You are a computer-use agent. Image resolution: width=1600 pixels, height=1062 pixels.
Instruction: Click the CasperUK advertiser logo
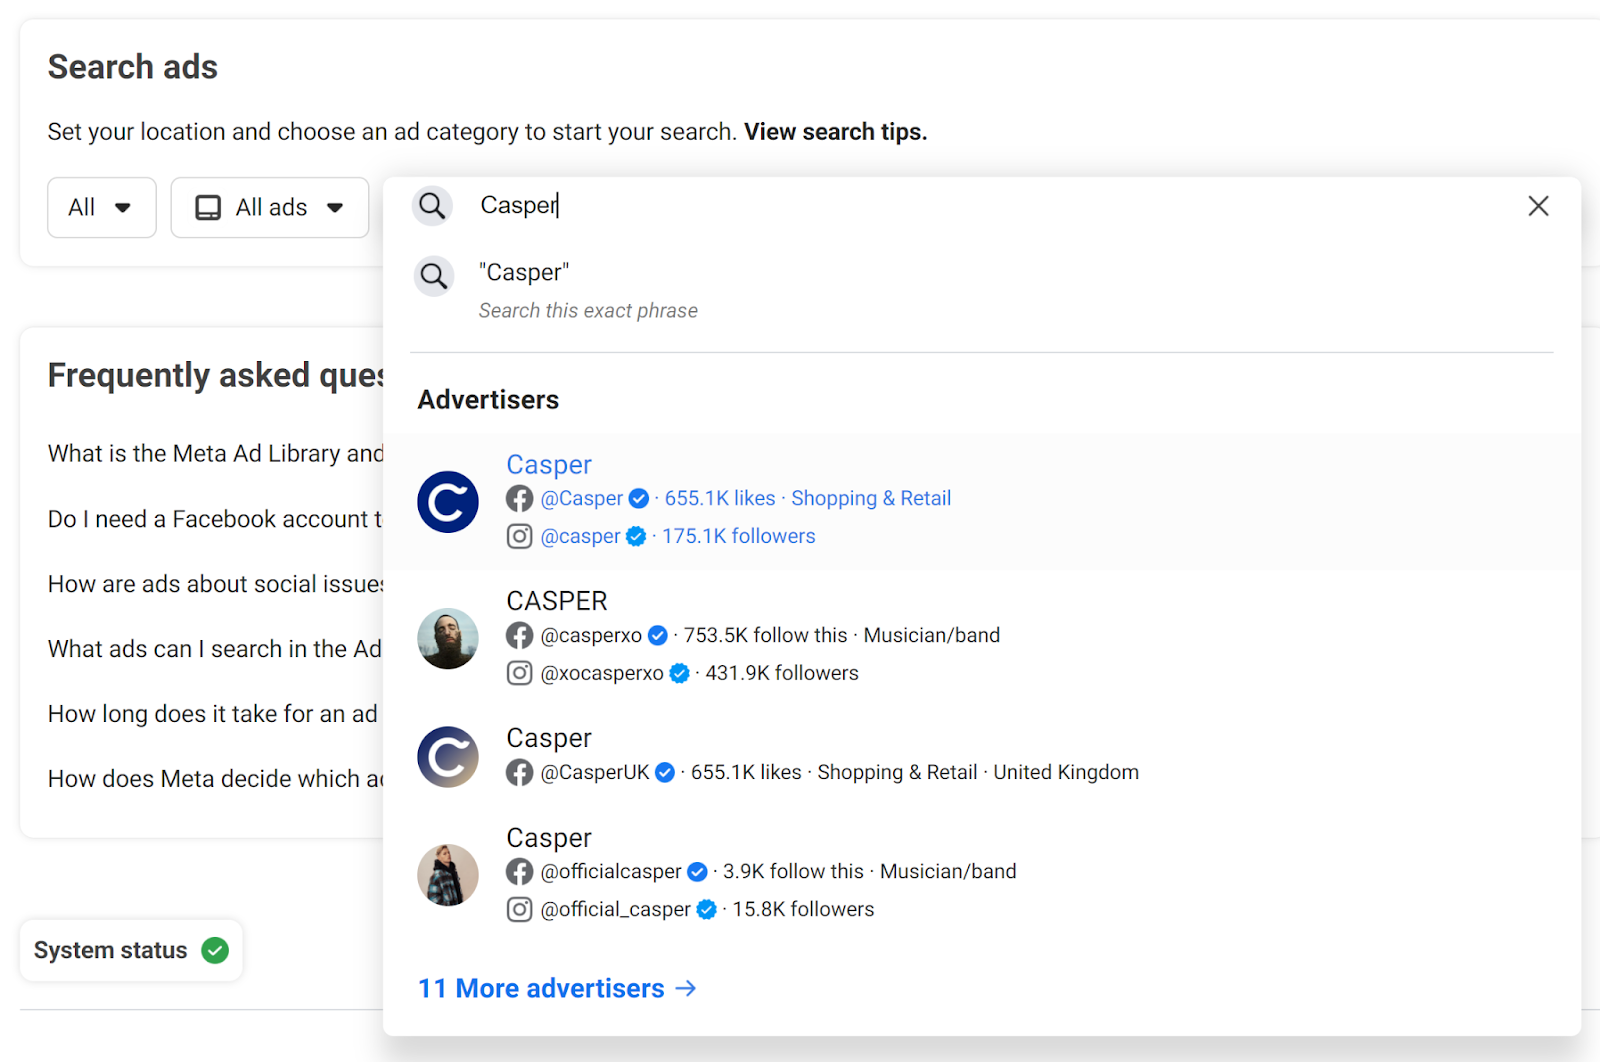click(447, 756)
